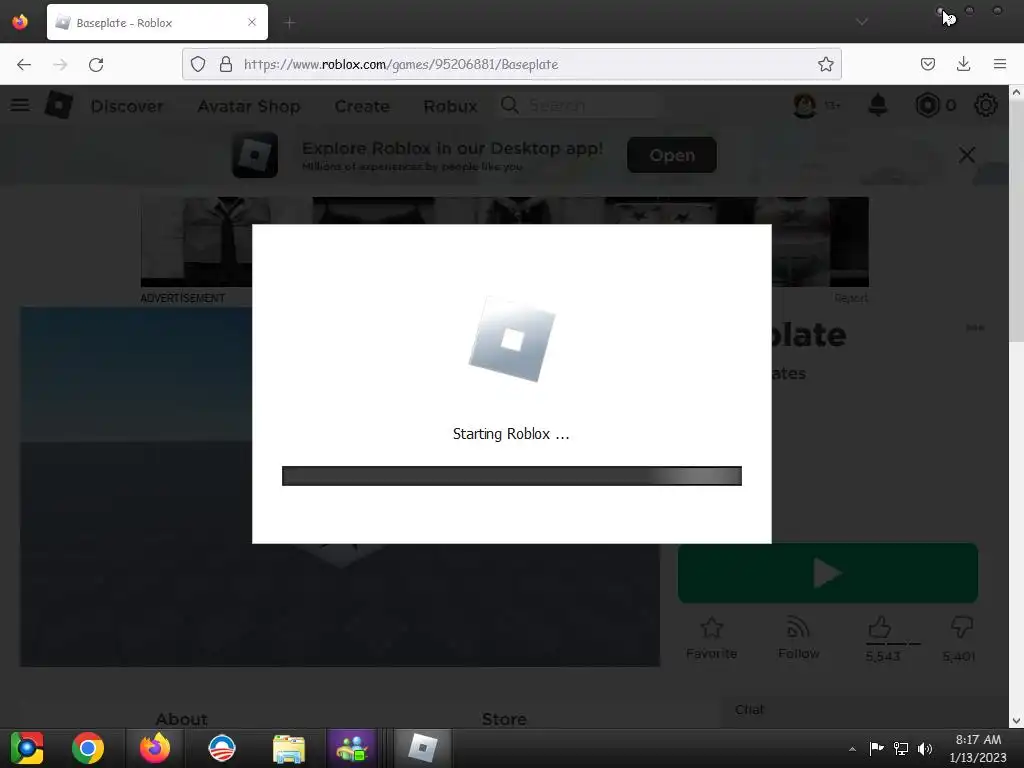List all tabs dropdown arrow

(862, 22)
